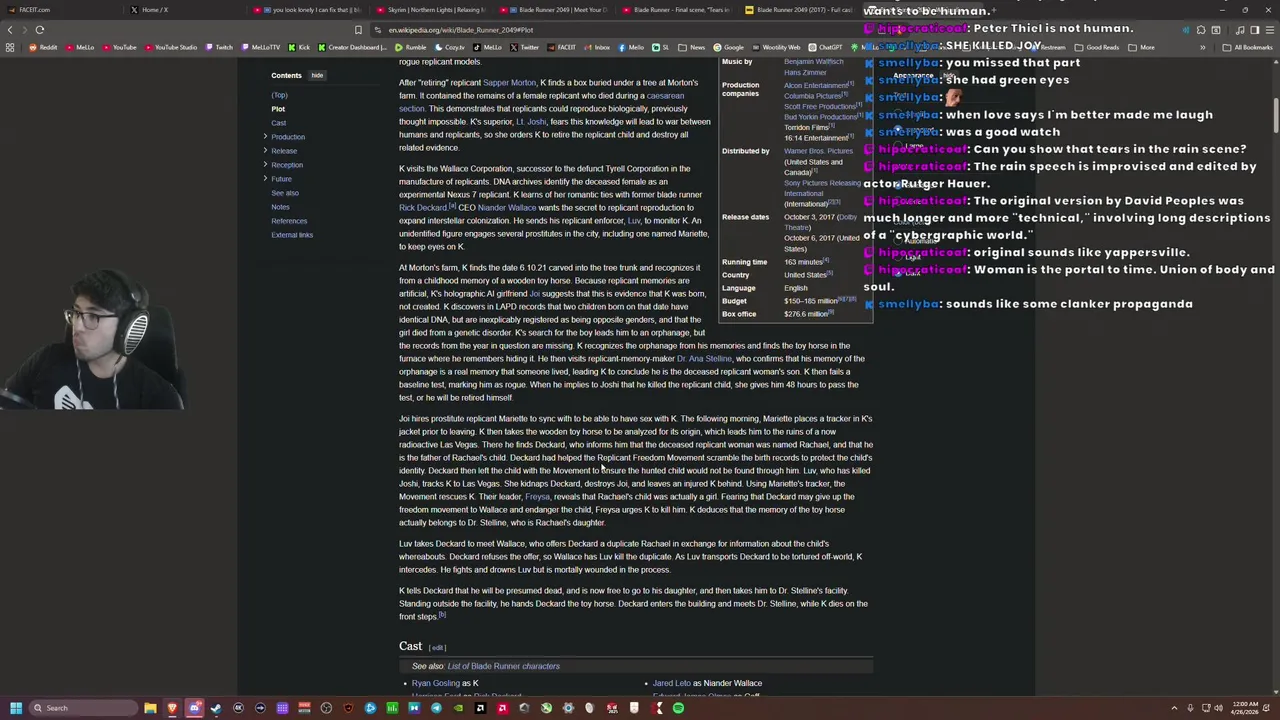The image size is (1280, 720).
Task: Reload the Wikipedia page
Action: 40,30
